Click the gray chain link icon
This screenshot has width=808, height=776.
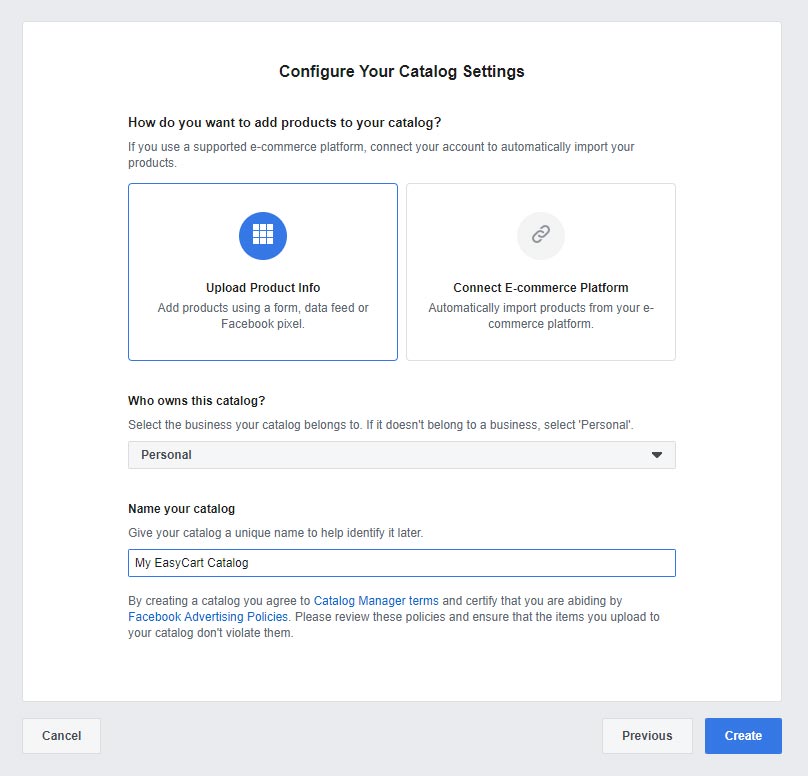click(540, 235)
